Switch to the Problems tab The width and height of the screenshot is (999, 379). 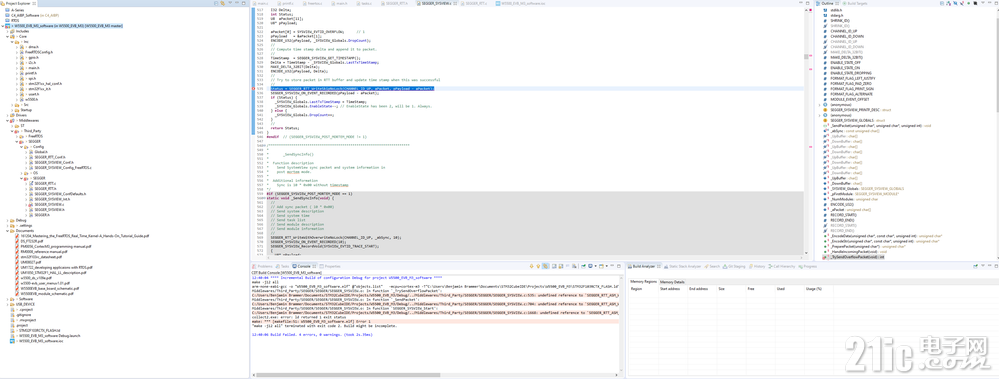[x=264, y=266]
